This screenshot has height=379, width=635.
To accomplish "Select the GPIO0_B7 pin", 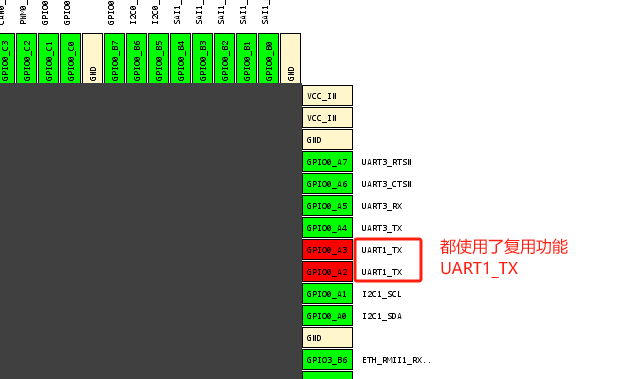I will pos(115,58).
